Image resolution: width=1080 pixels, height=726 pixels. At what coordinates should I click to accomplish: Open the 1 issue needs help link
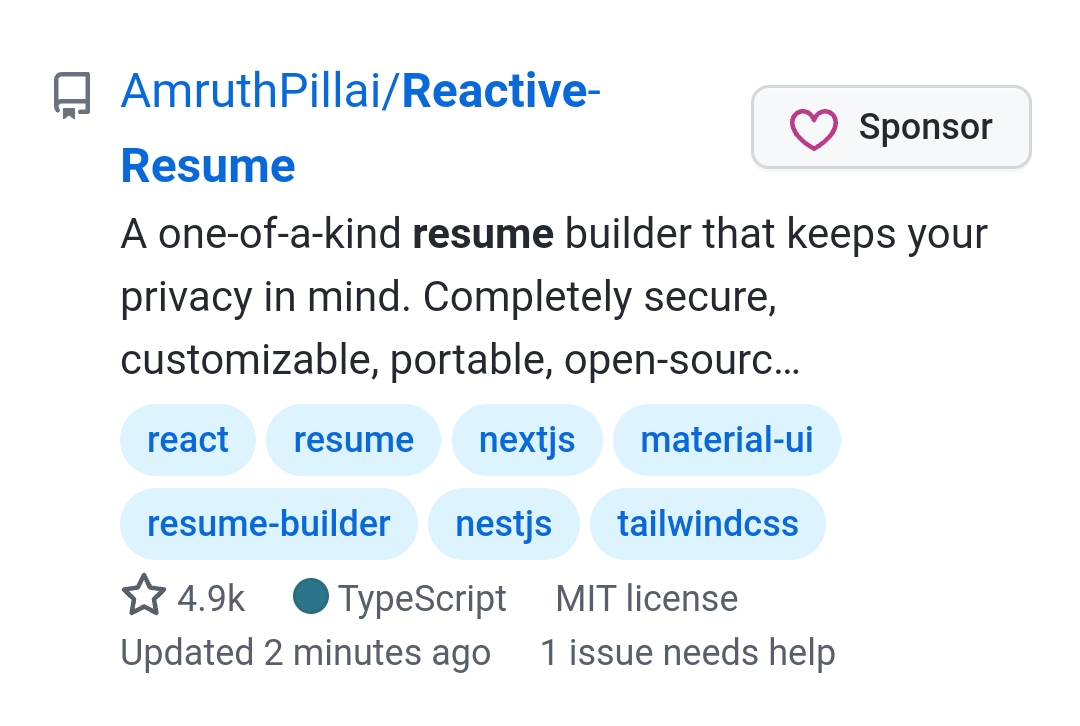pos(687,652)
